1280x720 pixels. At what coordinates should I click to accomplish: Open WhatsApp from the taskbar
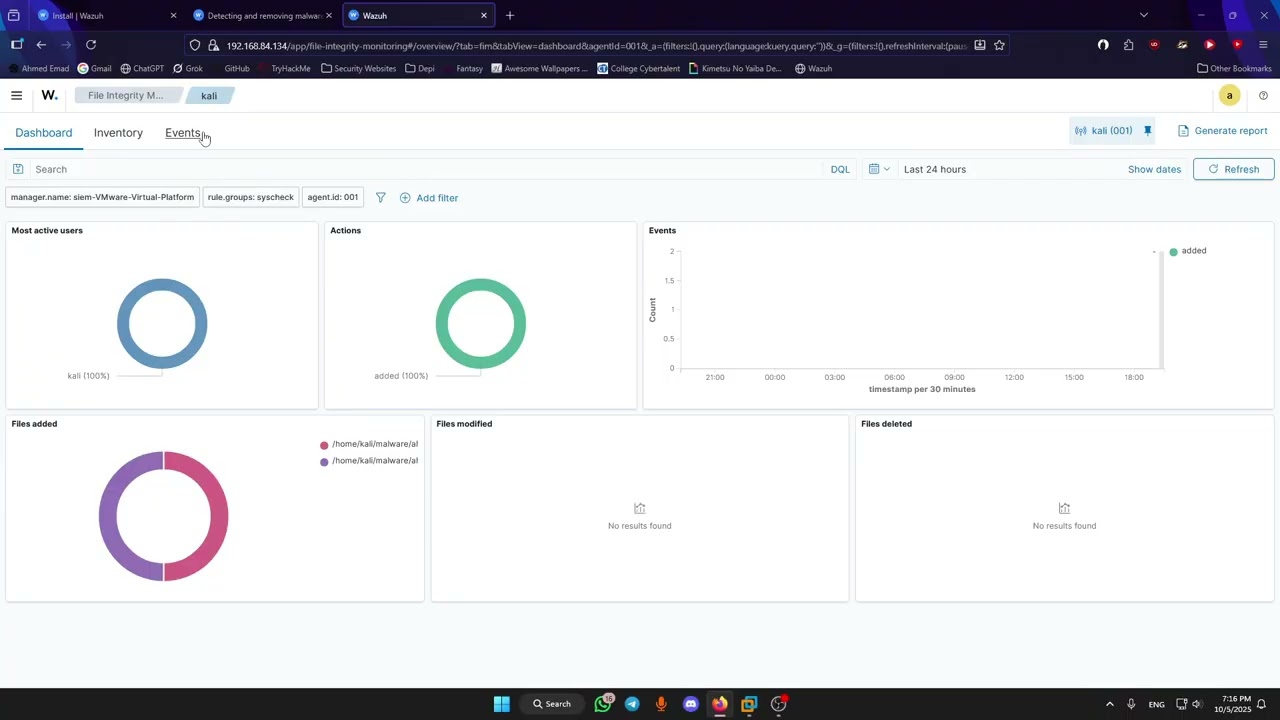[x=603, y=704]
